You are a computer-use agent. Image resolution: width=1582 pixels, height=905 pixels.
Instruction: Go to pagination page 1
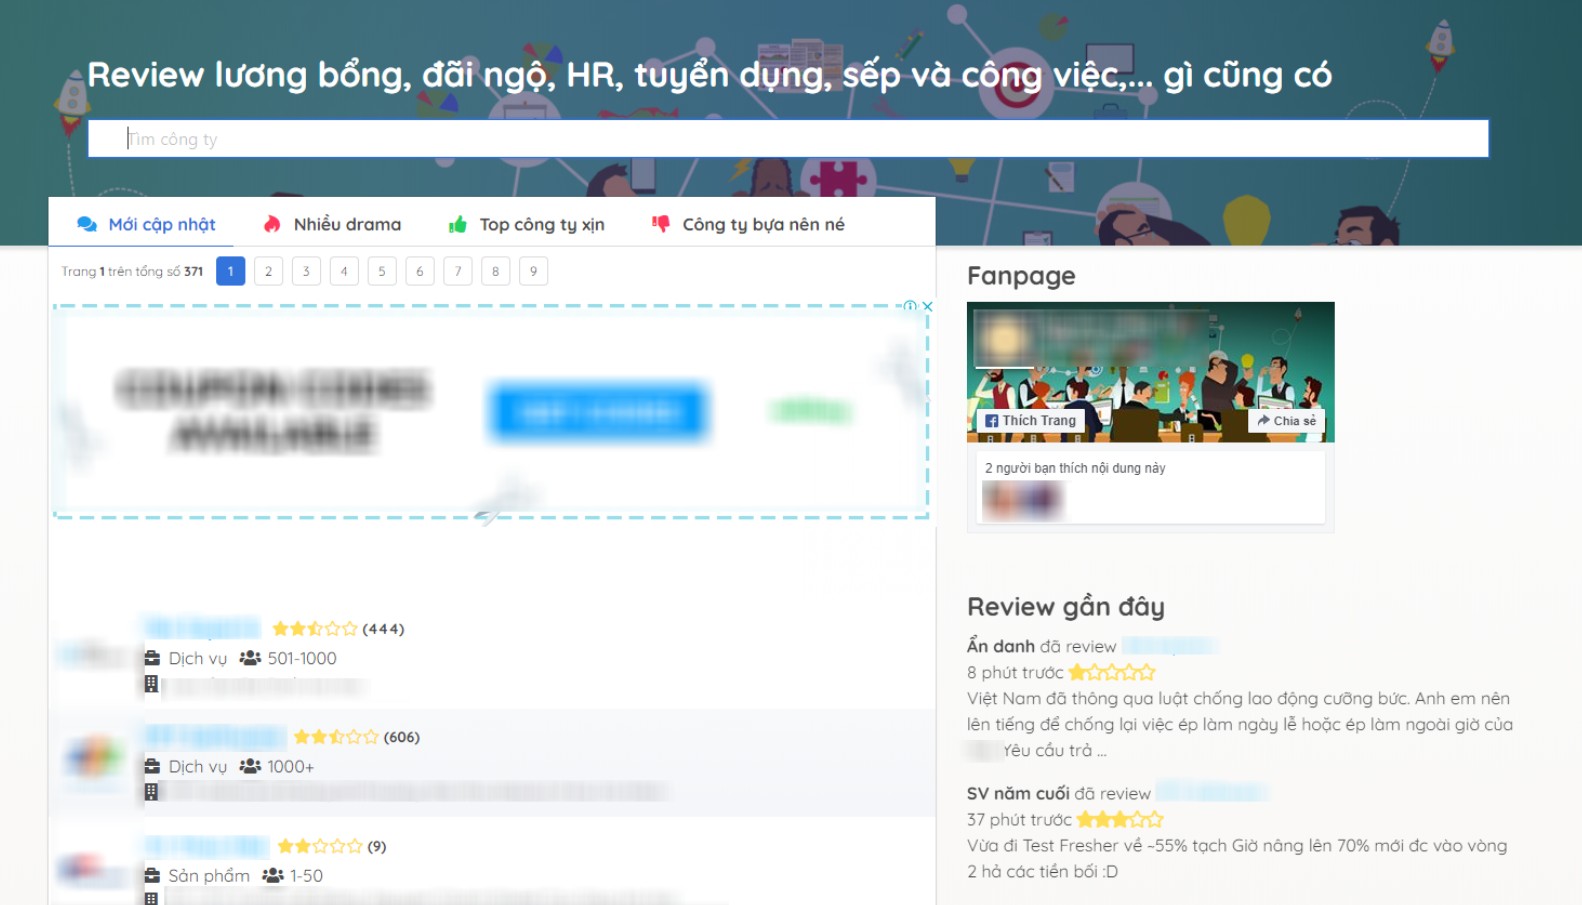[x=230, y=271]
